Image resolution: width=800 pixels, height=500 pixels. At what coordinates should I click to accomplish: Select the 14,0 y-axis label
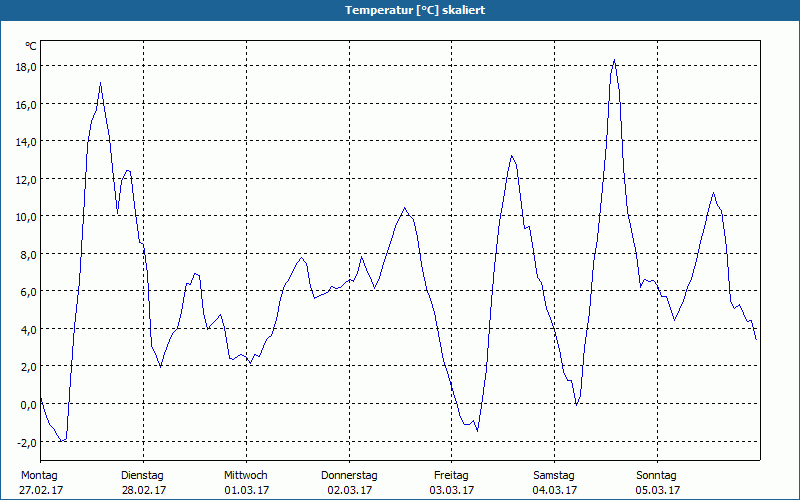[x=27, y=142]
